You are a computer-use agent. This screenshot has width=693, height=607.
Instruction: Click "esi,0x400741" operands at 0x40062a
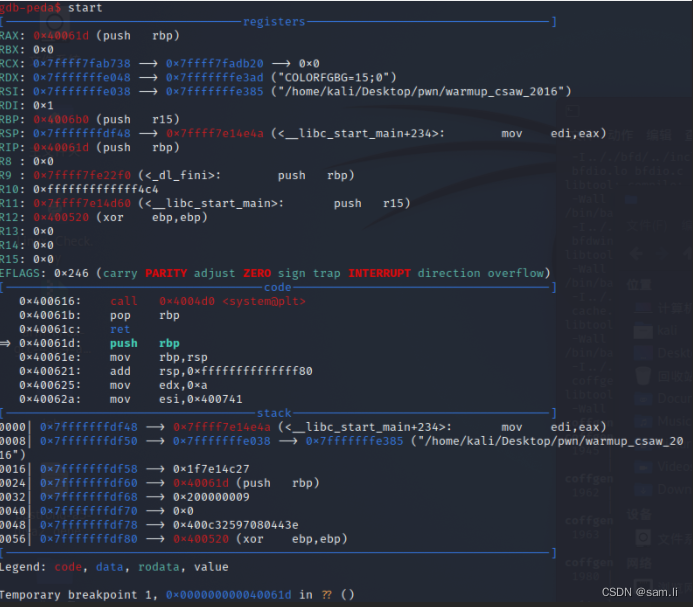(201, 399)
